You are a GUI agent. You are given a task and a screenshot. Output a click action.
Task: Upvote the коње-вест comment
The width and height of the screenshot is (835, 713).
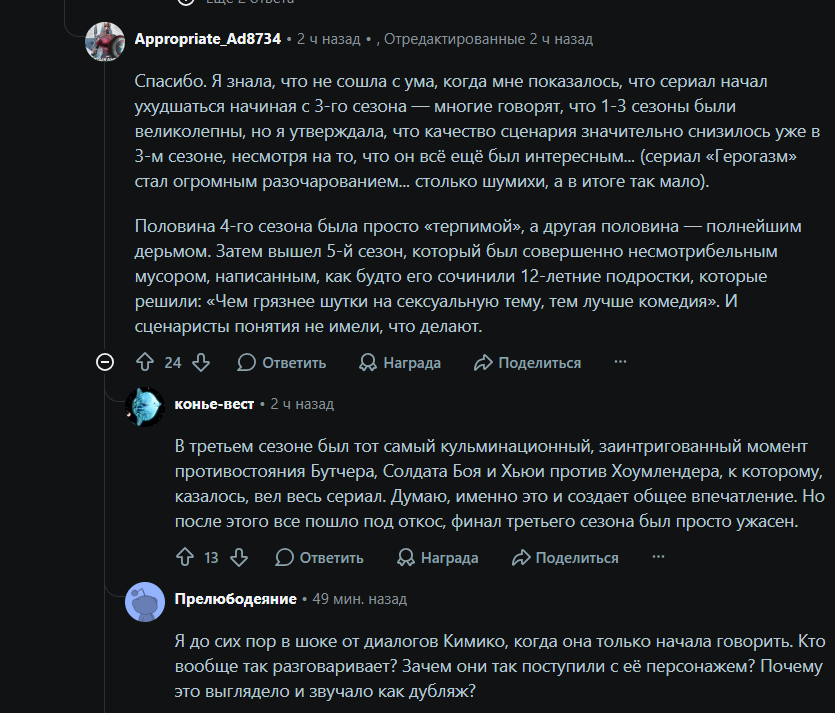[185, 558]
